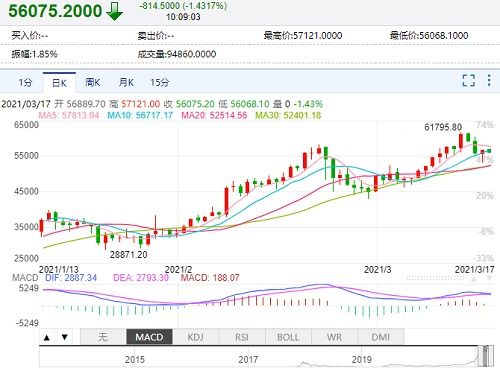
Task: Select the 日K chart tab
Action: click(x=59, y=82)
